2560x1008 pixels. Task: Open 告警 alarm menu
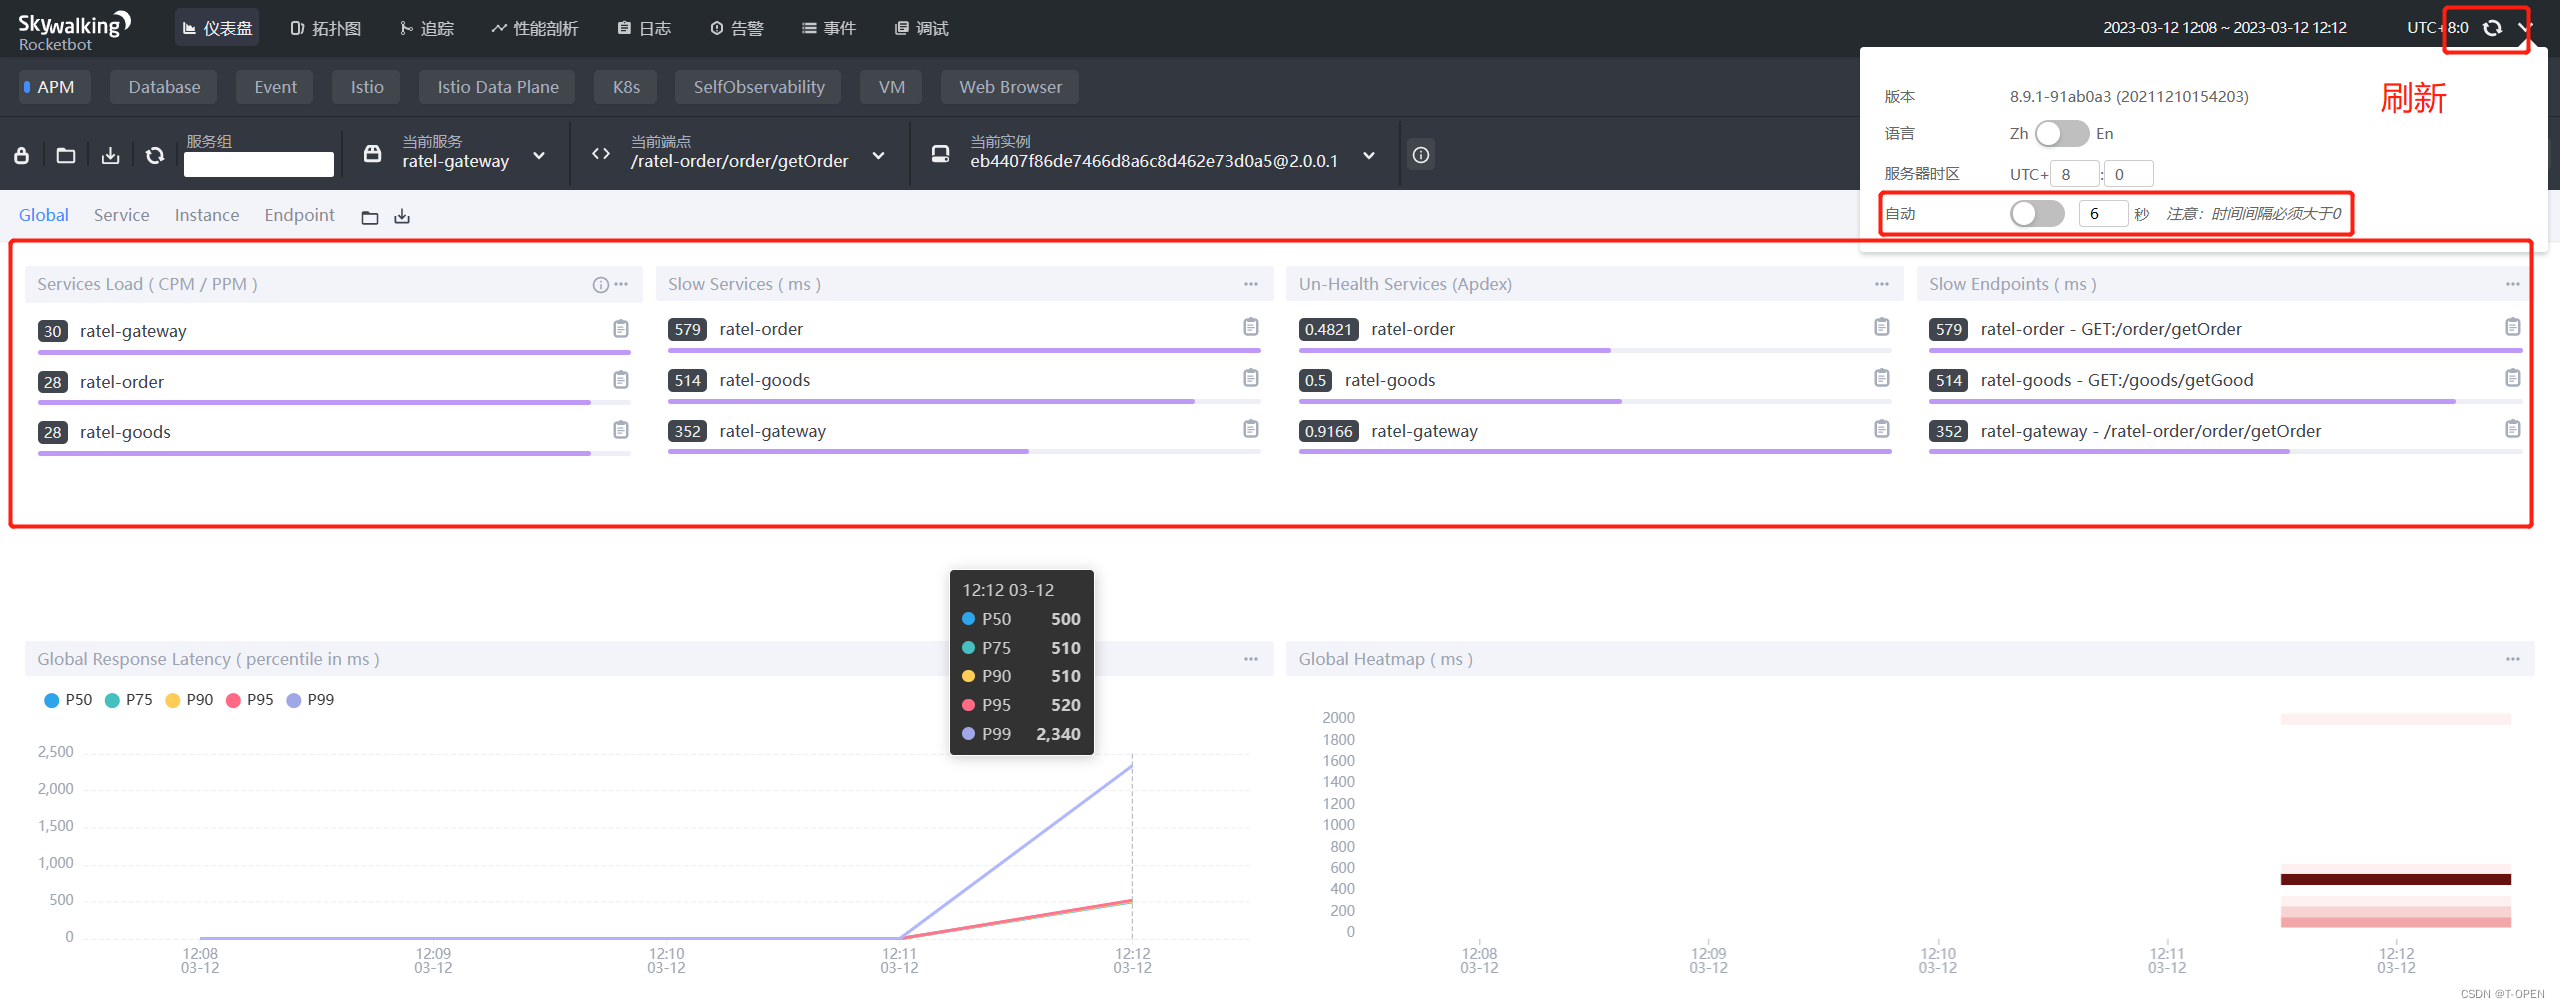[x=736, y=28]
